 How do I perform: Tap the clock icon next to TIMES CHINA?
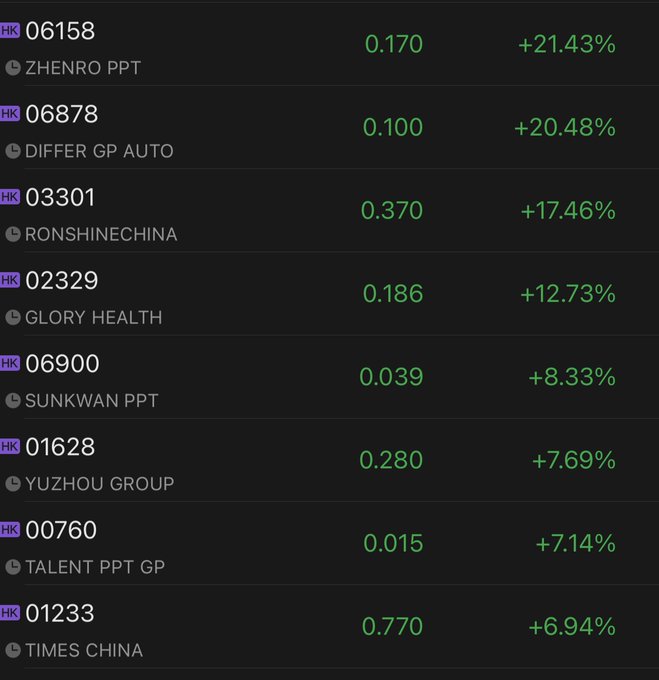click(13, 650)
